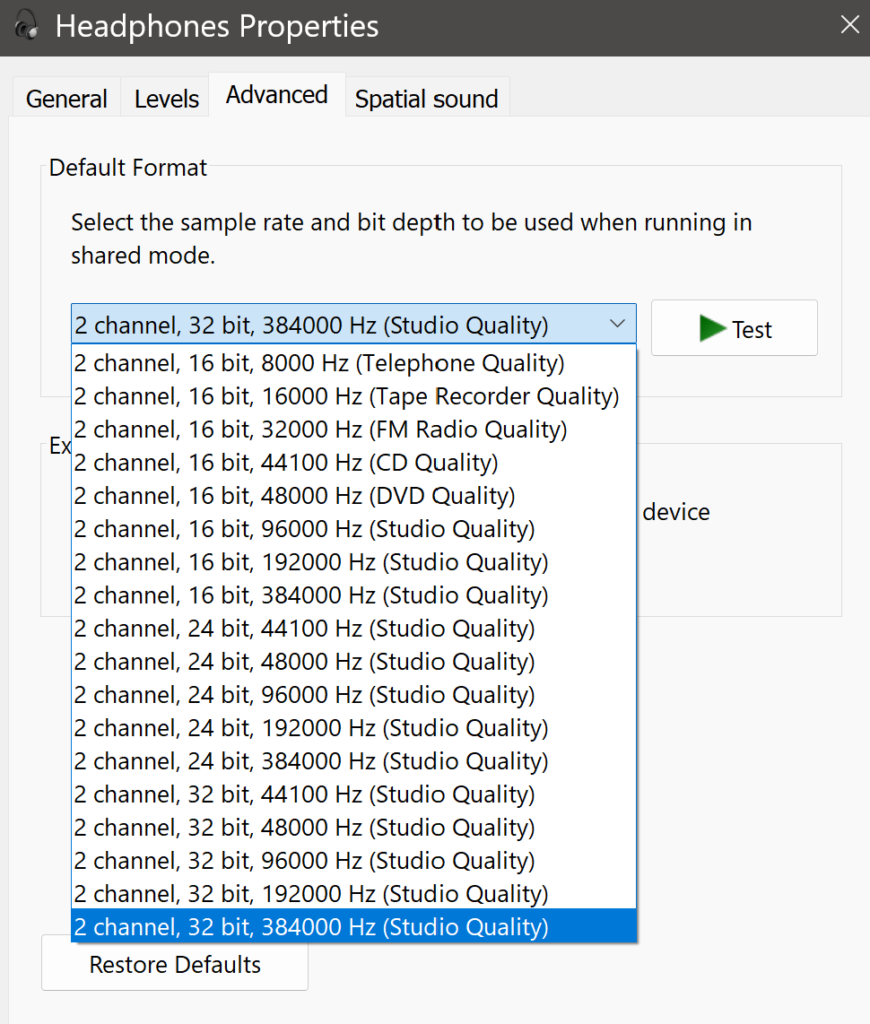Select the Advanced tab

point(277,95)
